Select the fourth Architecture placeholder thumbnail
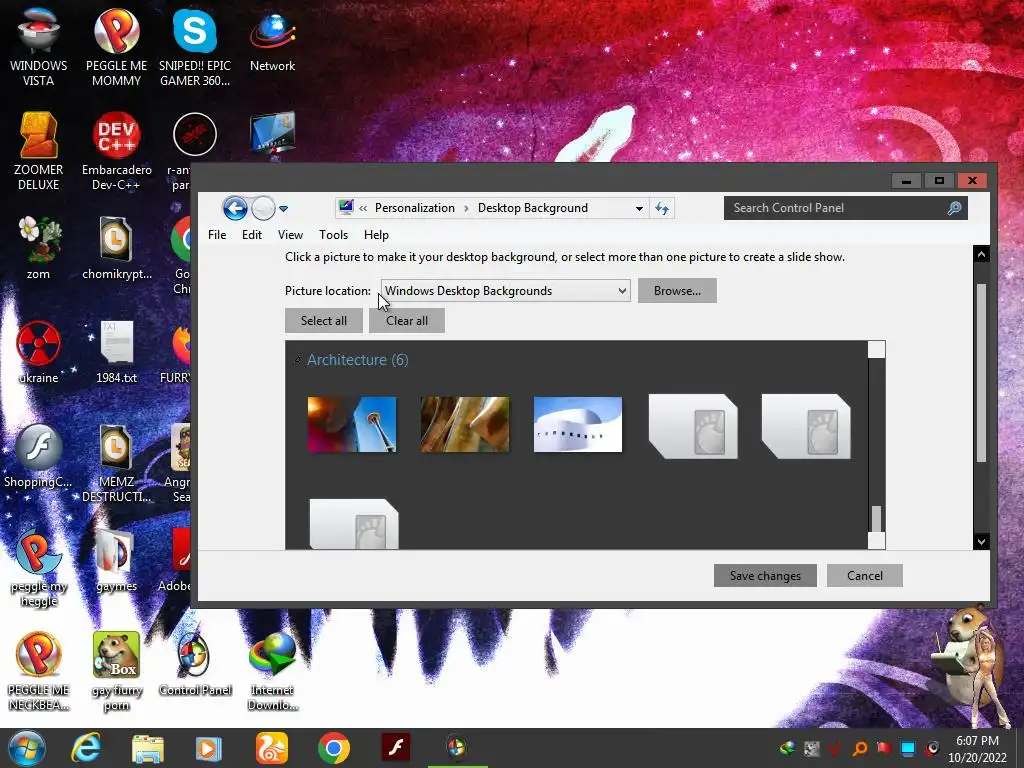The image size is (1024, 768). coord(693,426)
